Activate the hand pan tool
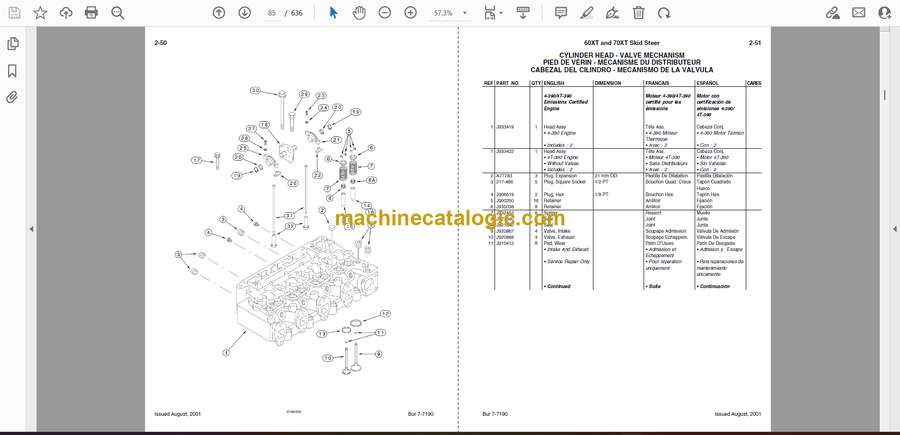The width and height of the screenshot is (900, 435). click(x=359, y=13)
